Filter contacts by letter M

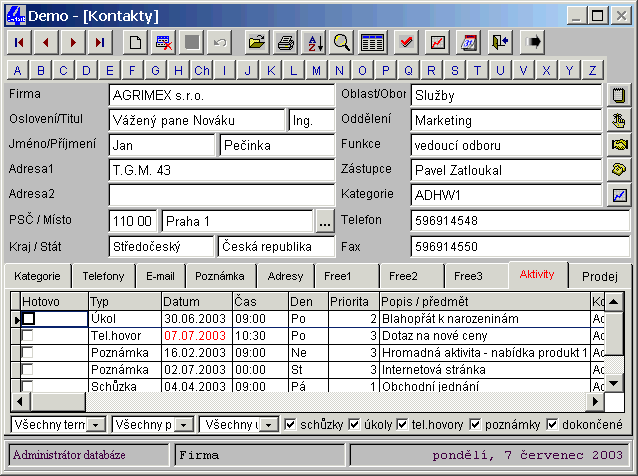(x=316, y=70)
